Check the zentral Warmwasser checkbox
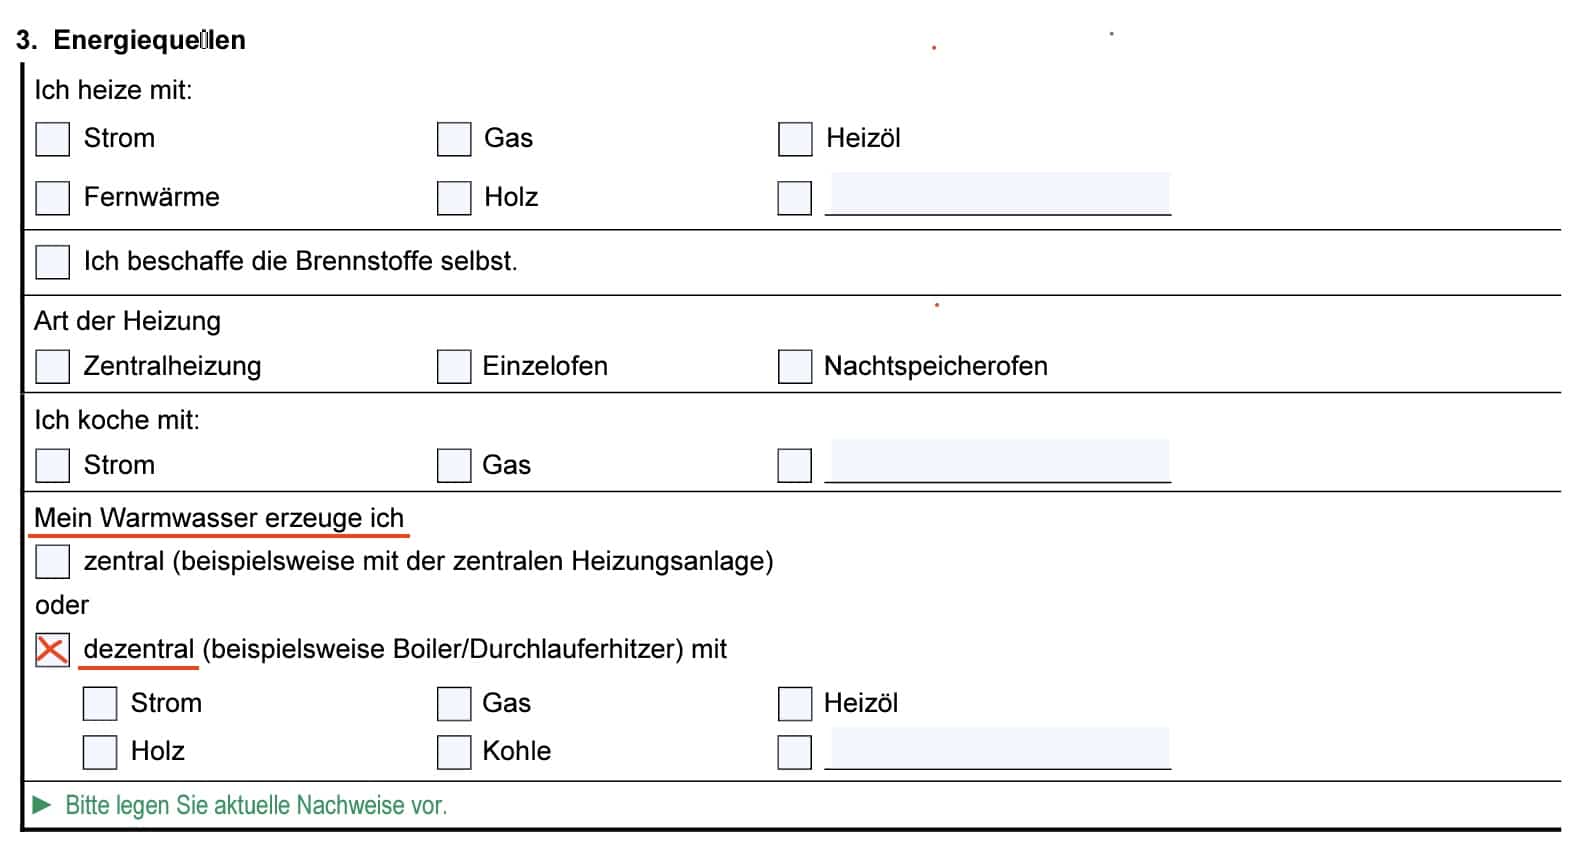This screenshot has width=1578, height=846. pos(52,561)
